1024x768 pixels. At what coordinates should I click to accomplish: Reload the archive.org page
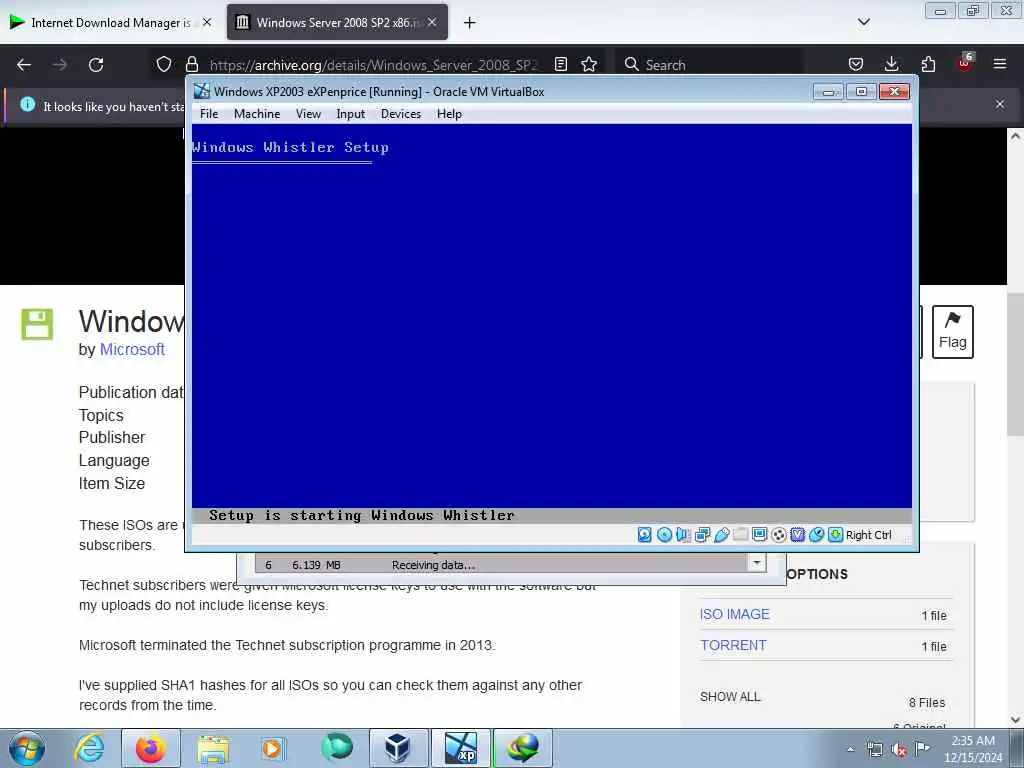click(96, 65)
